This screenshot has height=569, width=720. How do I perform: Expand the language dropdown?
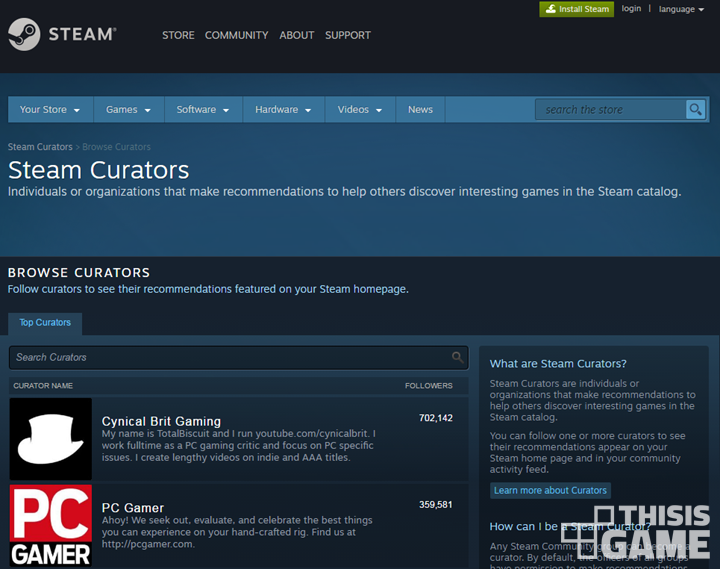pyautogui.click(x=681, y=9)
